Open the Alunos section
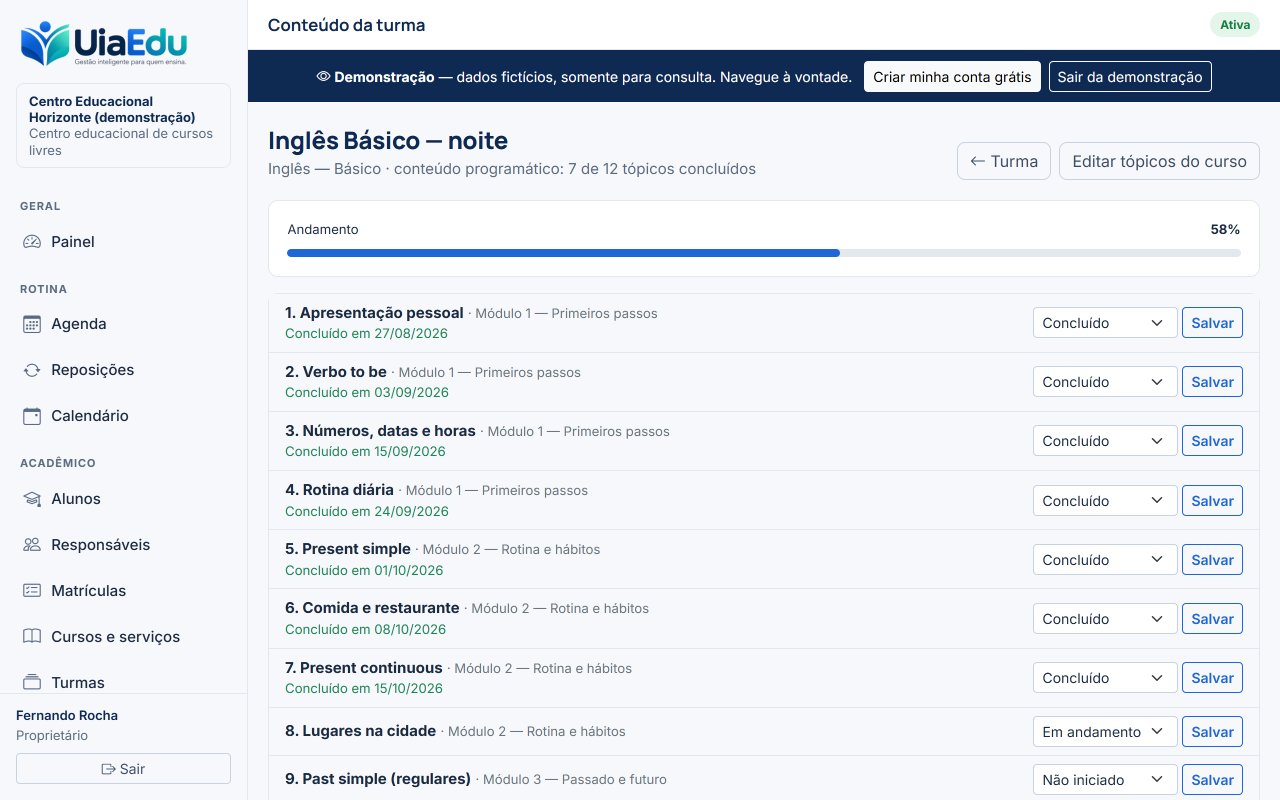This screenshot has width=1280, height=800. pyautogui.click(x=124, y=499)
